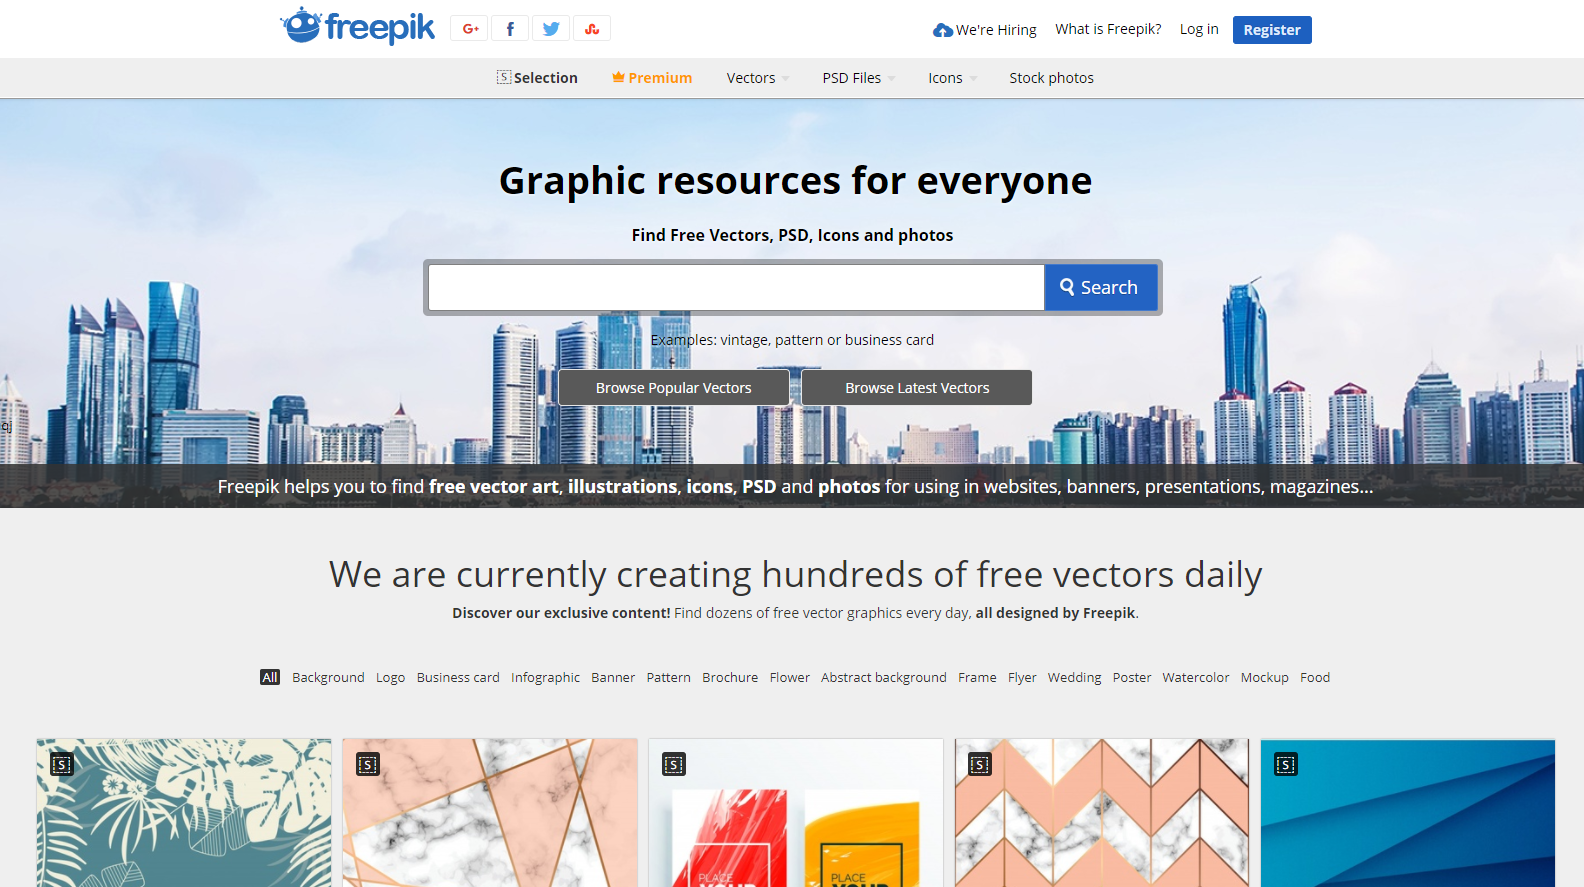The width and height of the screenshot is (1584, 887).
Task: Click the Selection badge on chevron marble thumbnail
Action: [x=980, y=765]
